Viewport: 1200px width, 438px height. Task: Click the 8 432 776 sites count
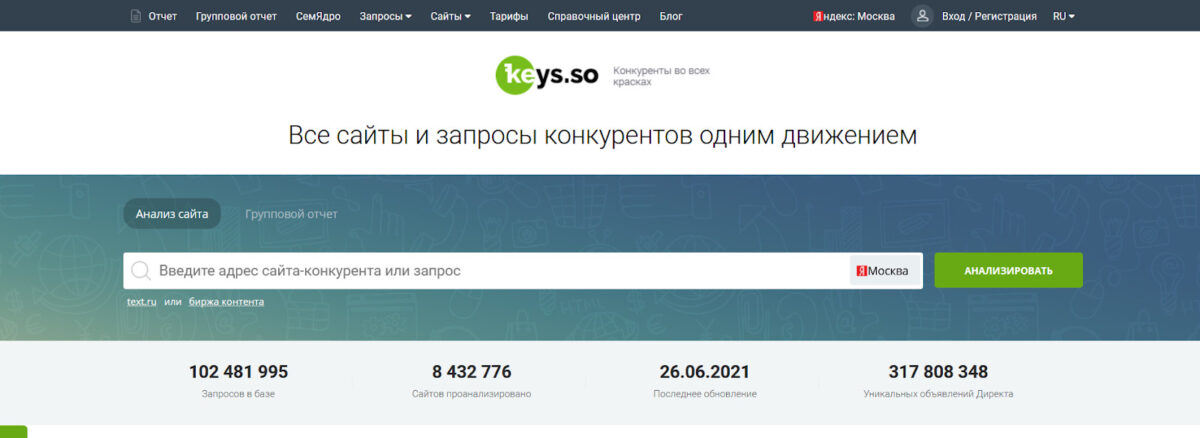click(472, 372)
